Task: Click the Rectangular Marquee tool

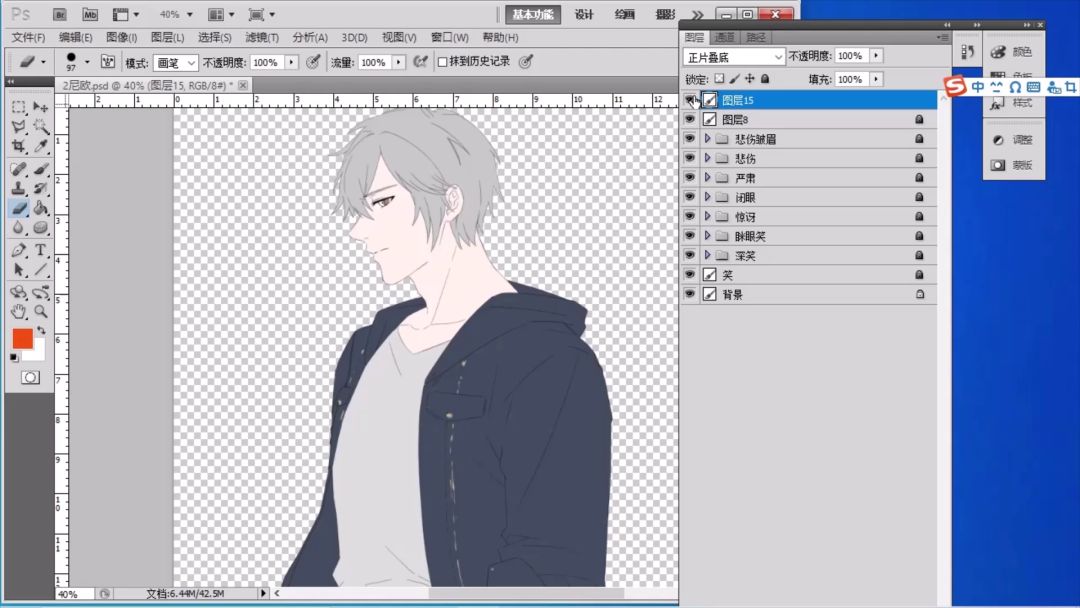Action: 18,107
